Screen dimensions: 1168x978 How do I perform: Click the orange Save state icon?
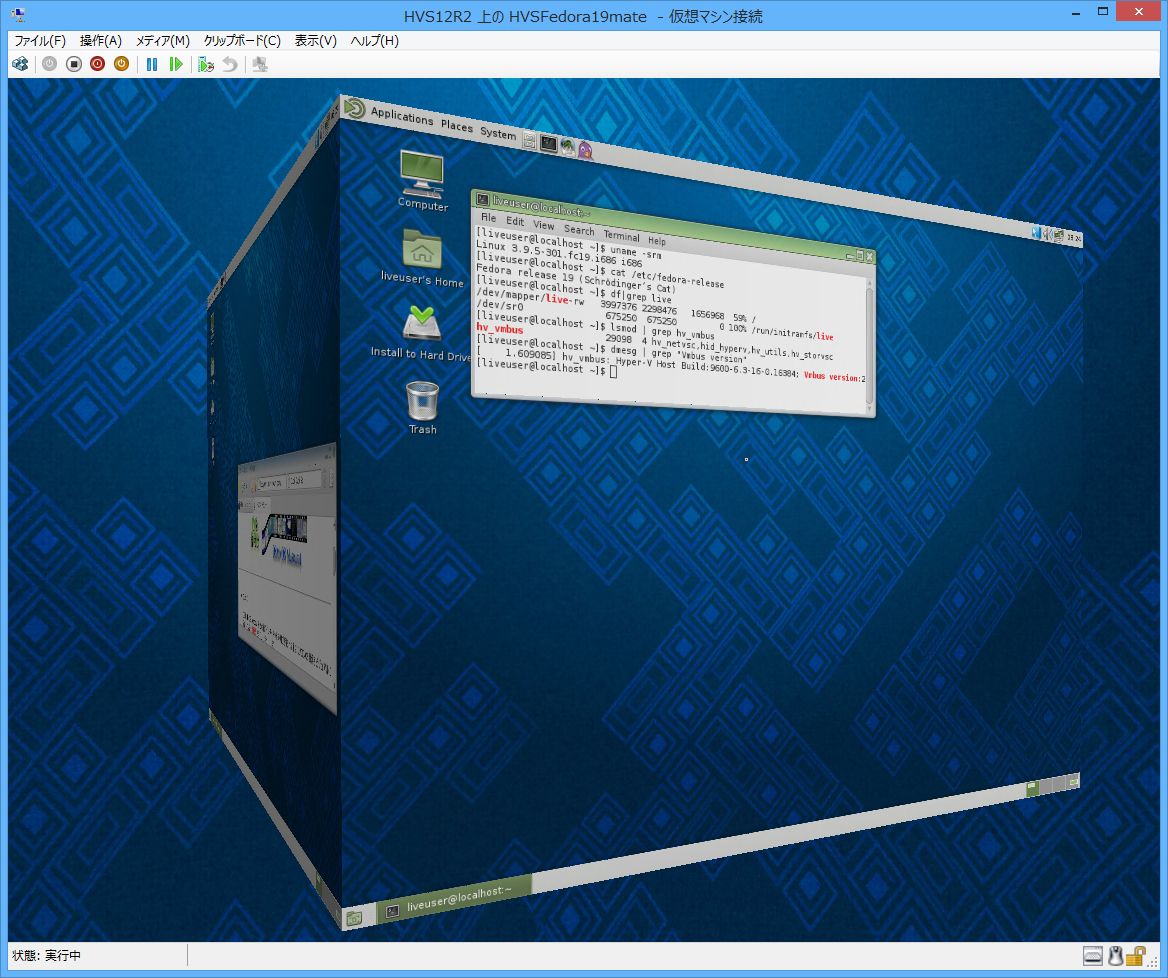pyautogui.click(x=121, y=64)
